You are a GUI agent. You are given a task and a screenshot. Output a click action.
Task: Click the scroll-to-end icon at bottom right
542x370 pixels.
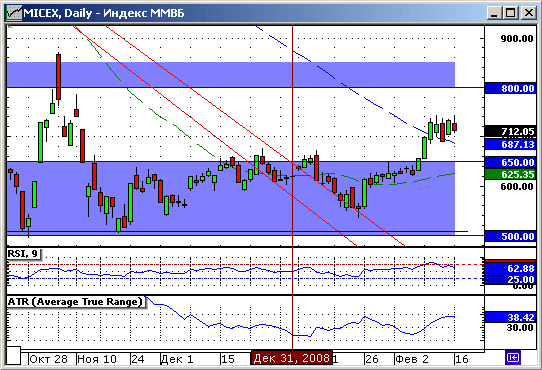(513, 358)
